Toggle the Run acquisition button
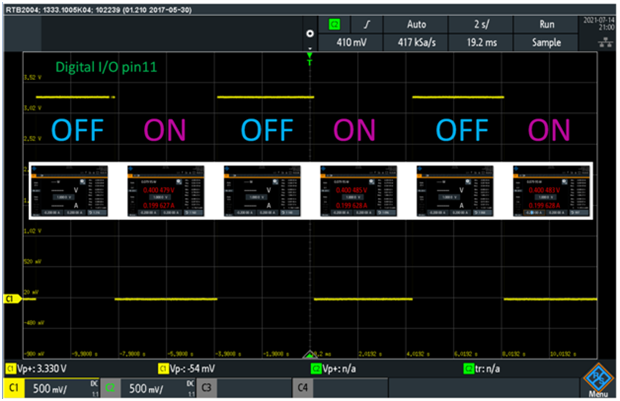 click(546, 25)
